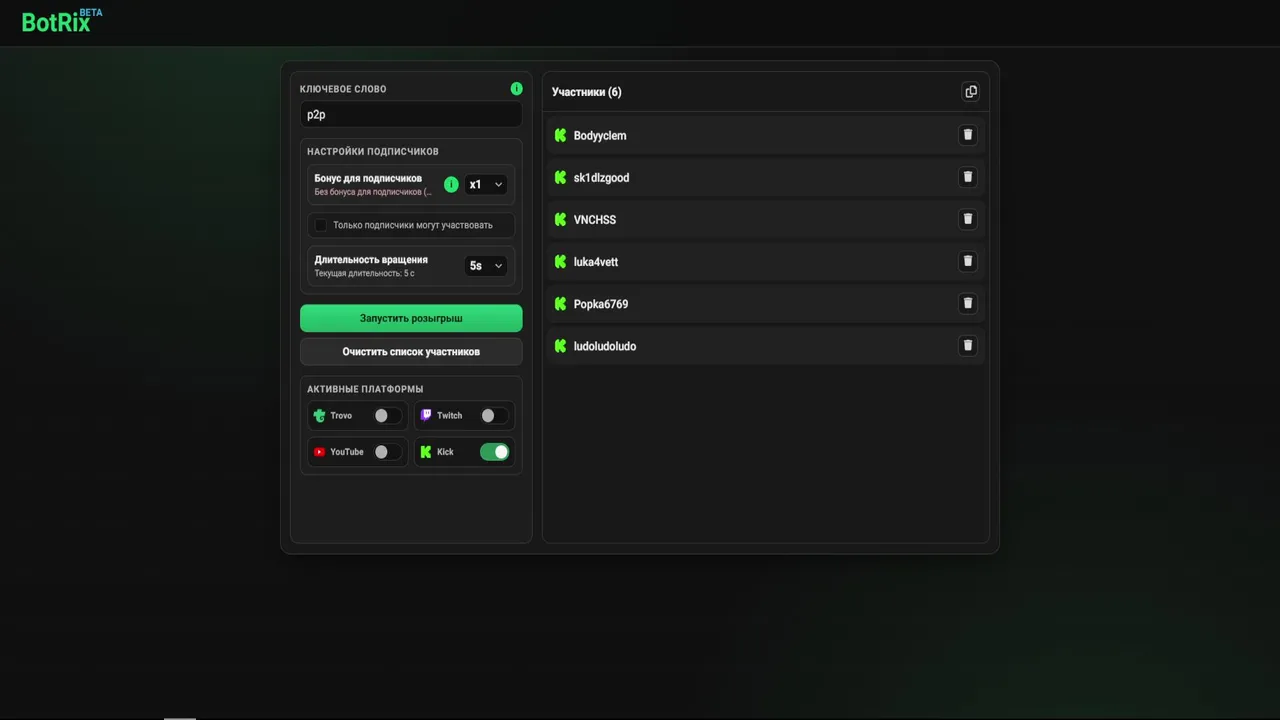Select the participant name sk1dlzgood
1280x720 pixels.
tap(601, 178)
